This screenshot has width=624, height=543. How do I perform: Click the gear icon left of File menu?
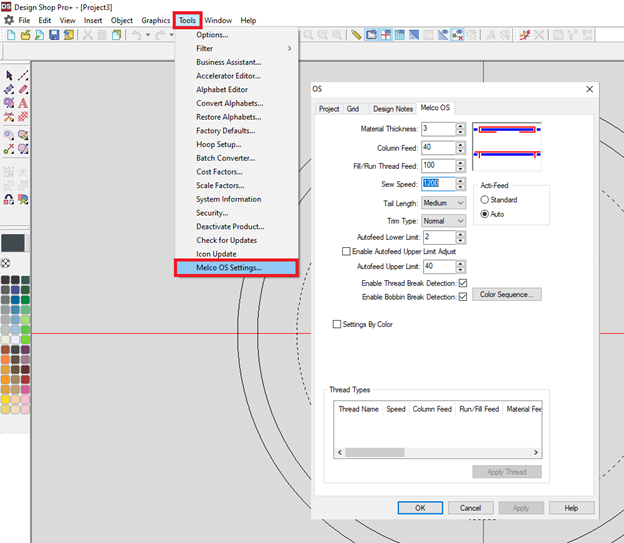click(8, 20)
